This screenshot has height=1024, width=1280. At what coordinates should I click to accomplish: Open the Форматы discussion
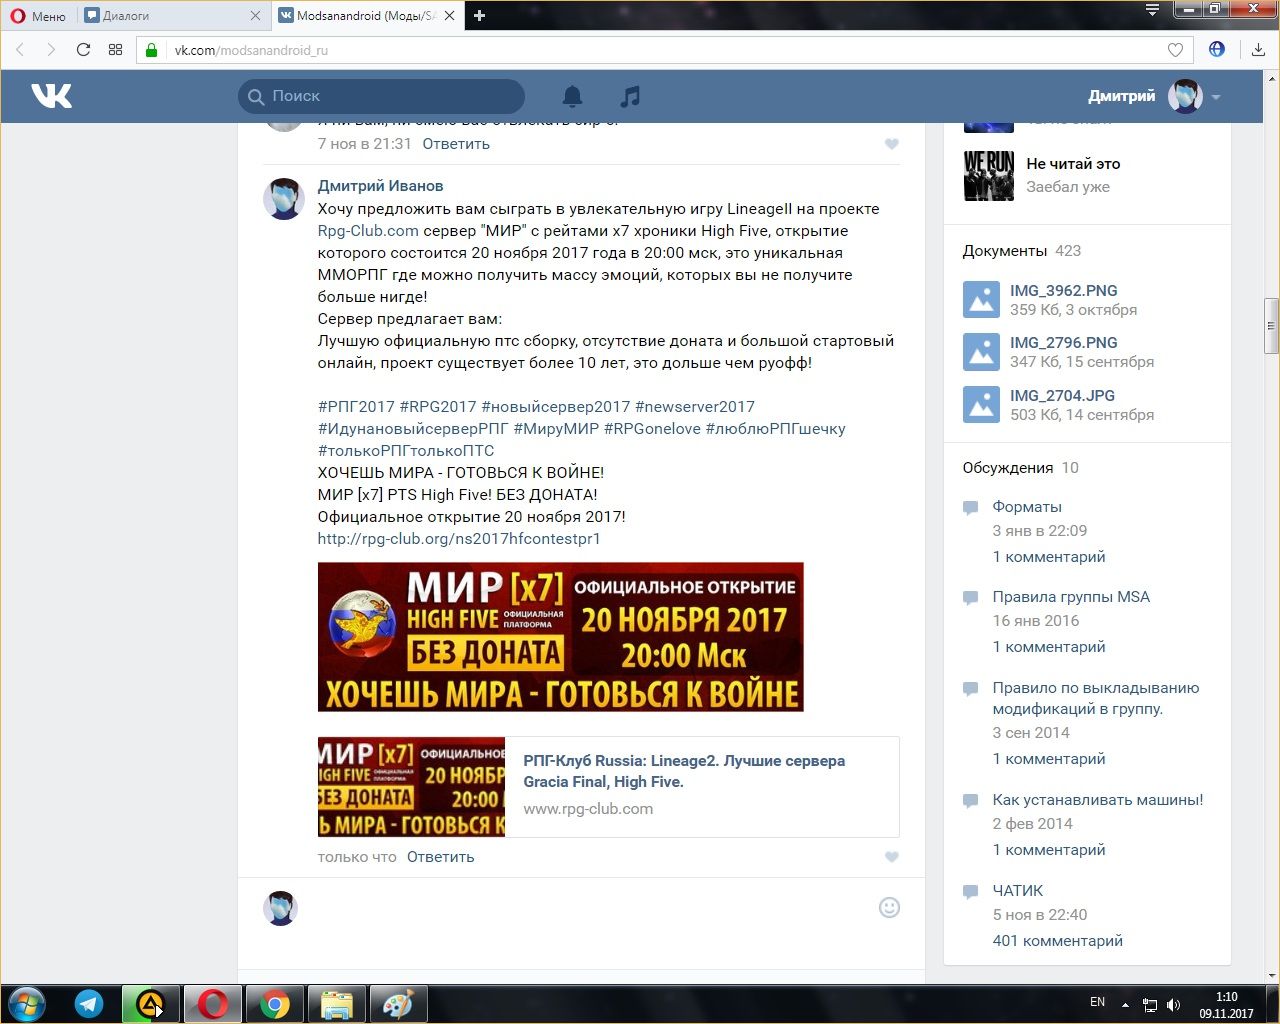coord(1027,507)
